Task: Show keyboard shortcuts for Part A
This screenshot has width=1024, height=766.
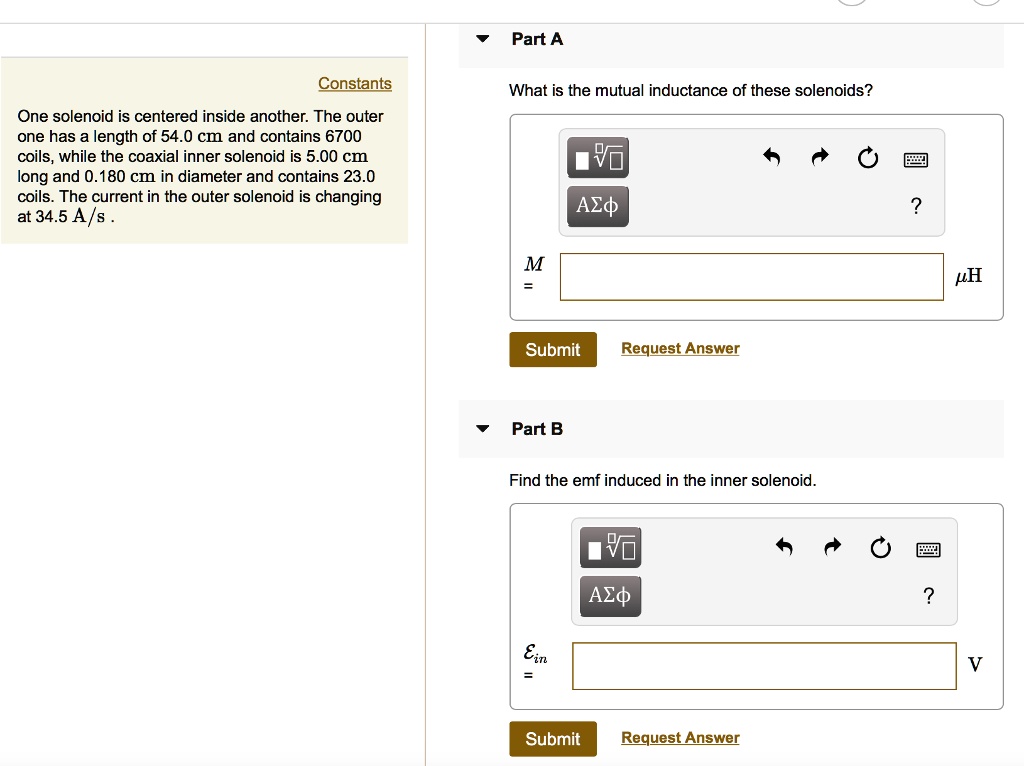Action: 916,159
